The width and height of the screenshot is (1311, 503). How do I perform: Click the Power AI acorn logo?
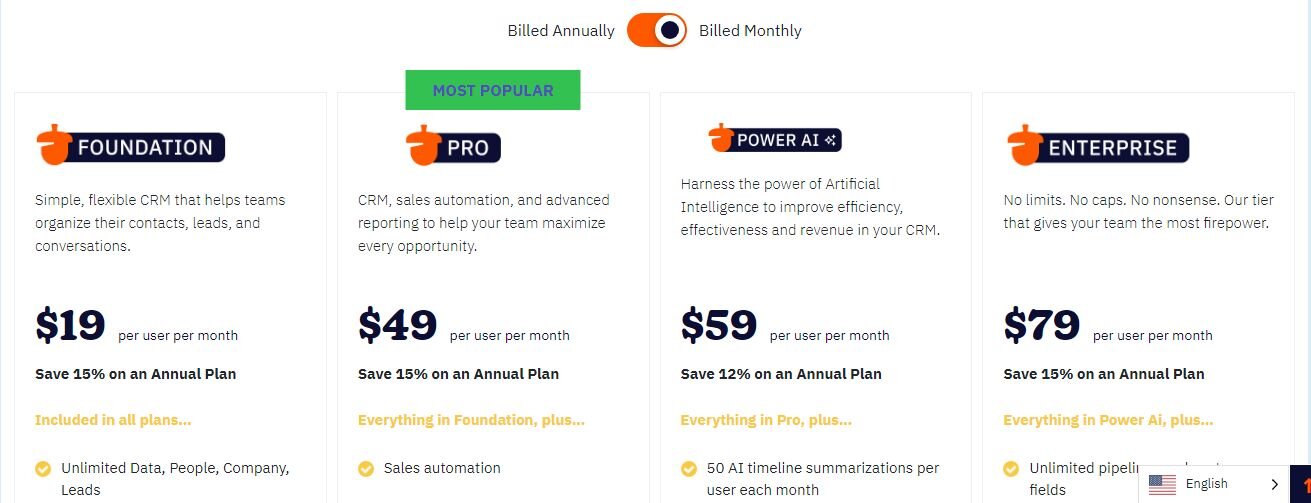(x=720, y=138)
